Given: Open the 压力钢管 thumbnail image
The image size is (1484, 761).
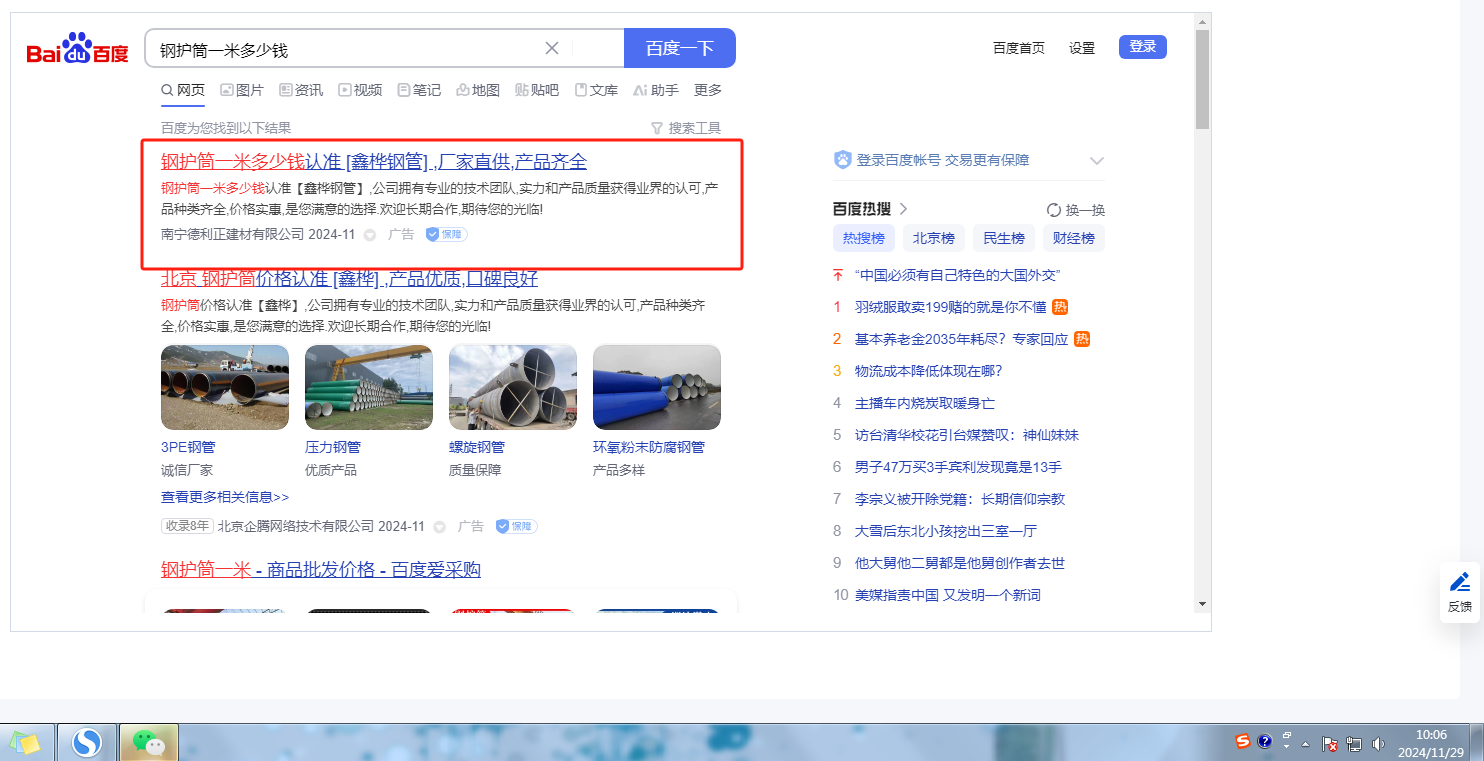Looking at the screenshot, I should click(369, 387).
